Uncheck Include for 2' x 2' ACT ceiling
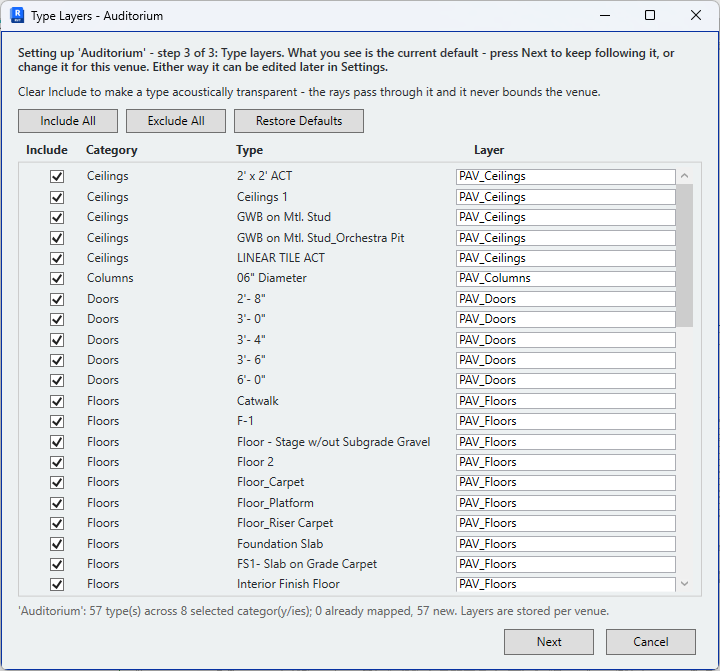Image resolution: width=720 pixels, height=671 pixels. (57, 176)
